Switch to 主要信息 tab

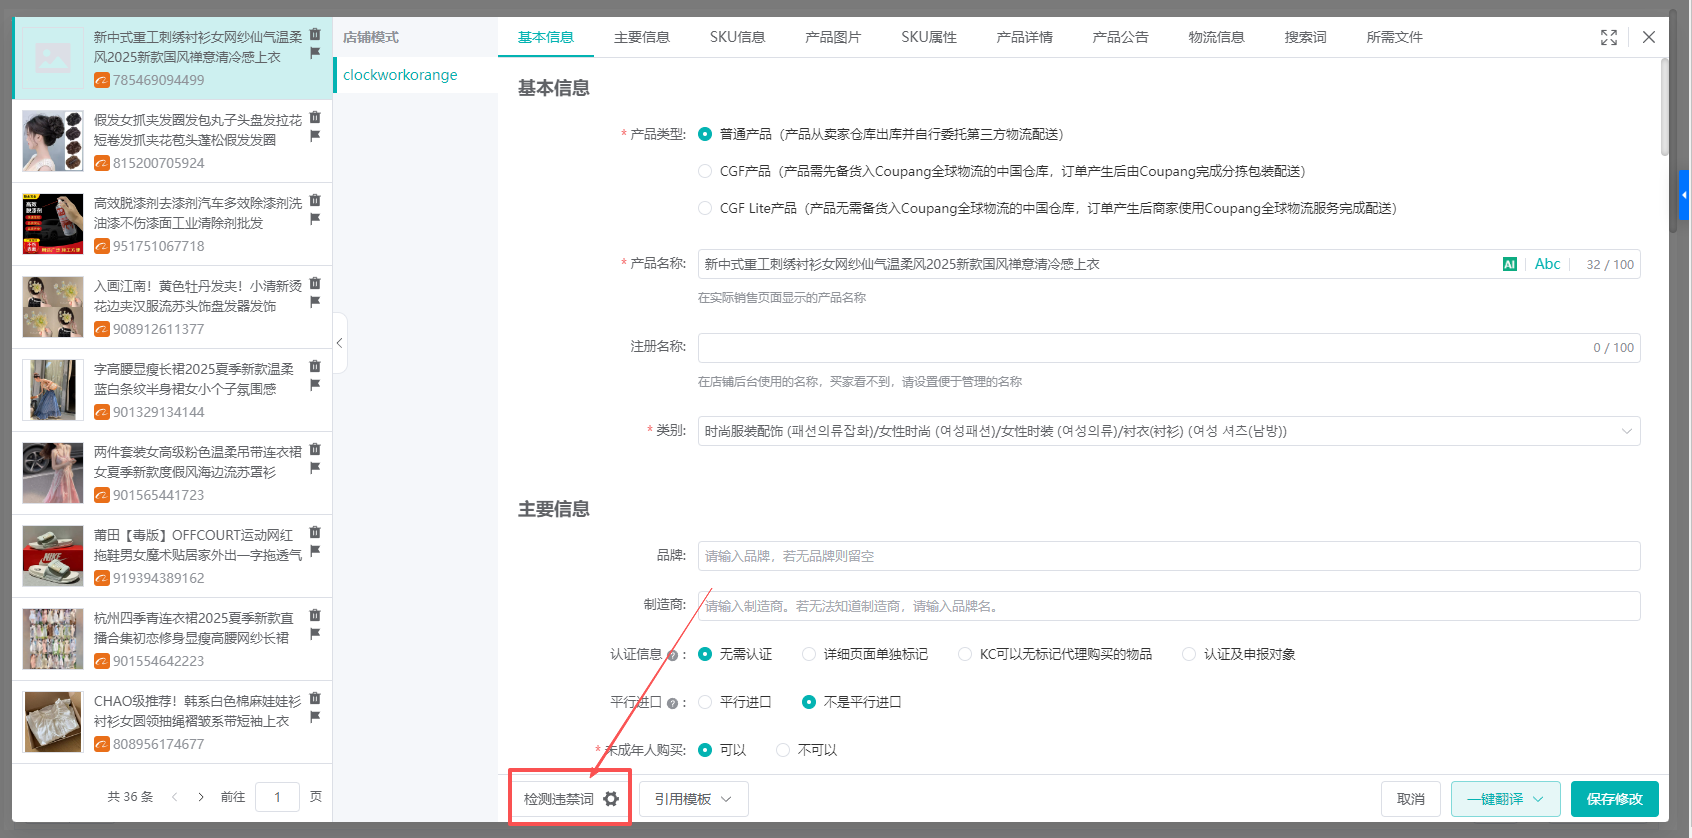(x=642, y=37)
